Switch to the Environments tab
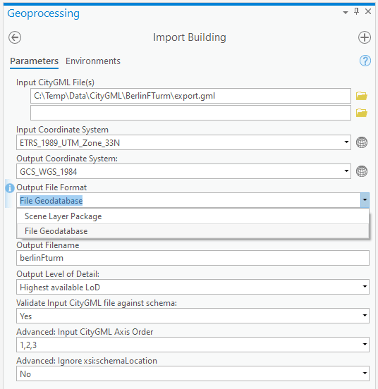 [93, 61]
